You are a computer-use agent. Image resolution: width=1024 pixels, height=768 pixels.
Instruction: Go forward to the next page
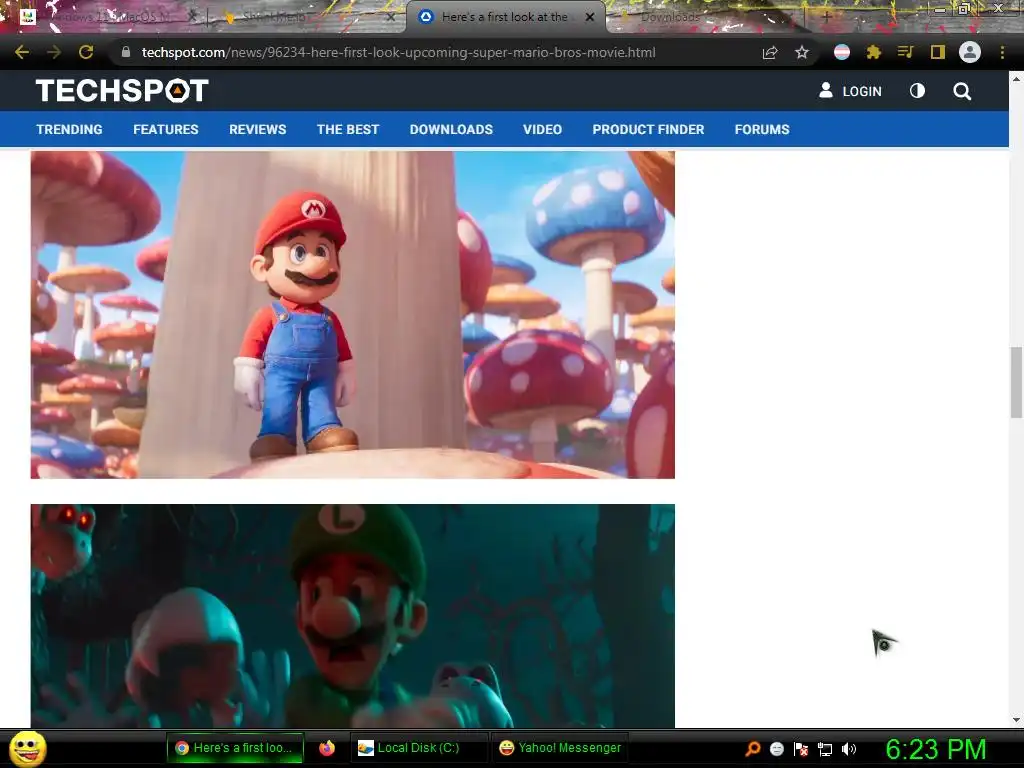[x=54, y=52]
